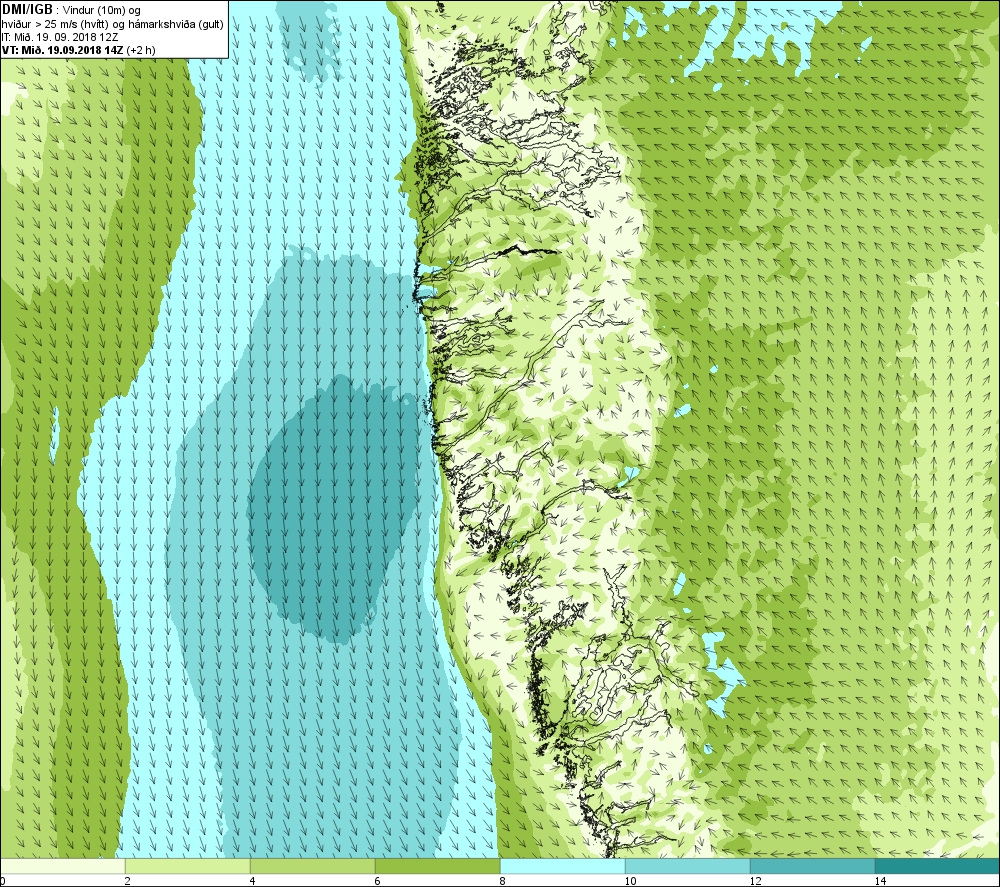Click the 'VT: Mið. 19.09.2018 14Z (+2 h)' line
The image size is (1000, 887).
[x=78, y=50]
